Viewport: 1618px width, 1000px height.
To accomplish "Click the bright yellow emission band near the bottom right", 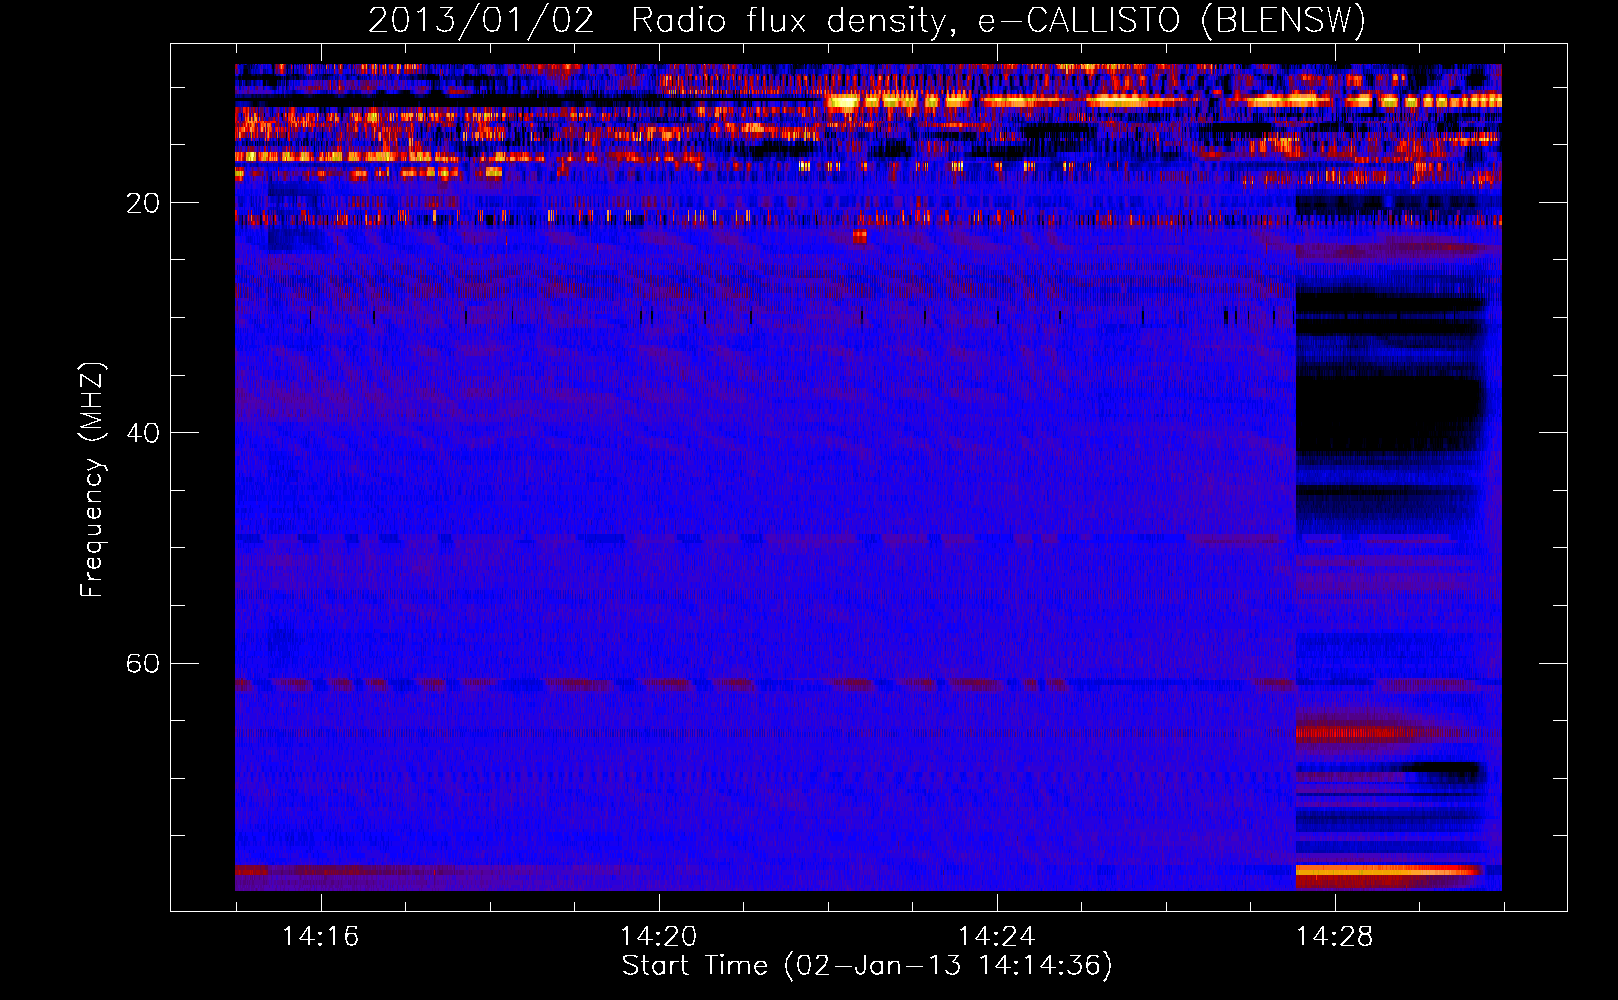I will [1388, 871].
